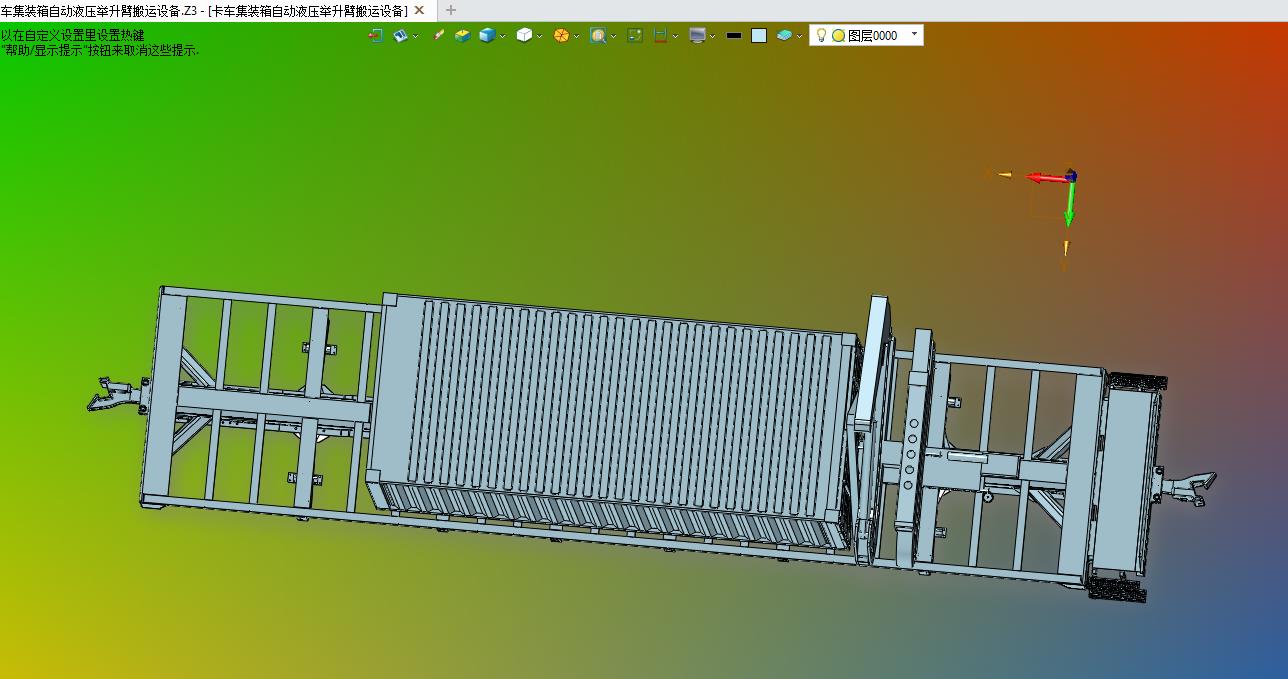Click the black line color swatch

pyautogui.click(x=734, y=36)
